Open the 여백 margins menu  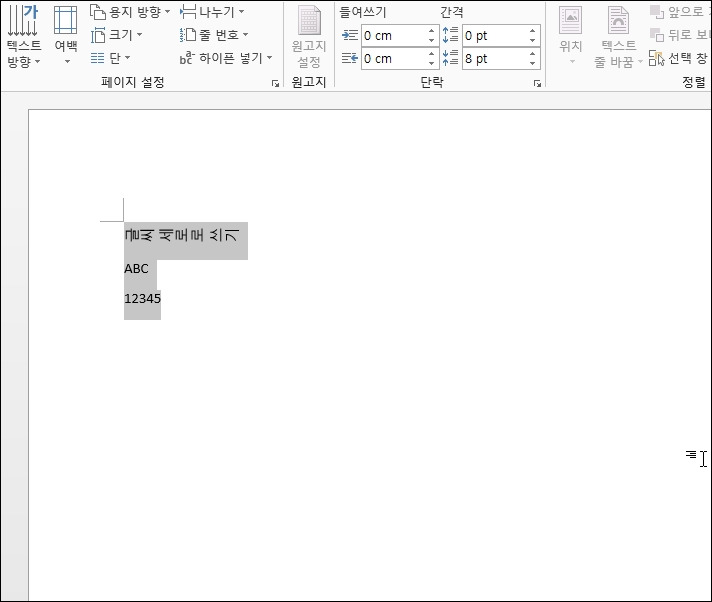[x=66, y=35]
